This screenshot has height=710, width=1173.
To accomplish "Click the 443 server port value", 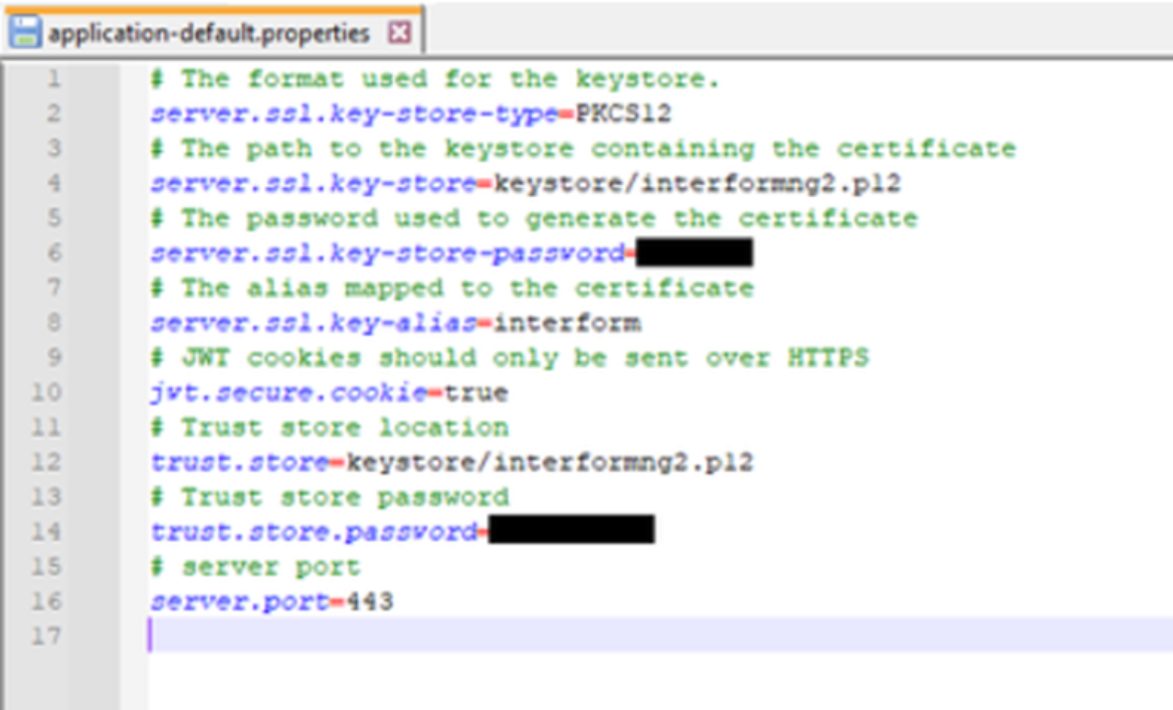I will click(x=370, y=602).
